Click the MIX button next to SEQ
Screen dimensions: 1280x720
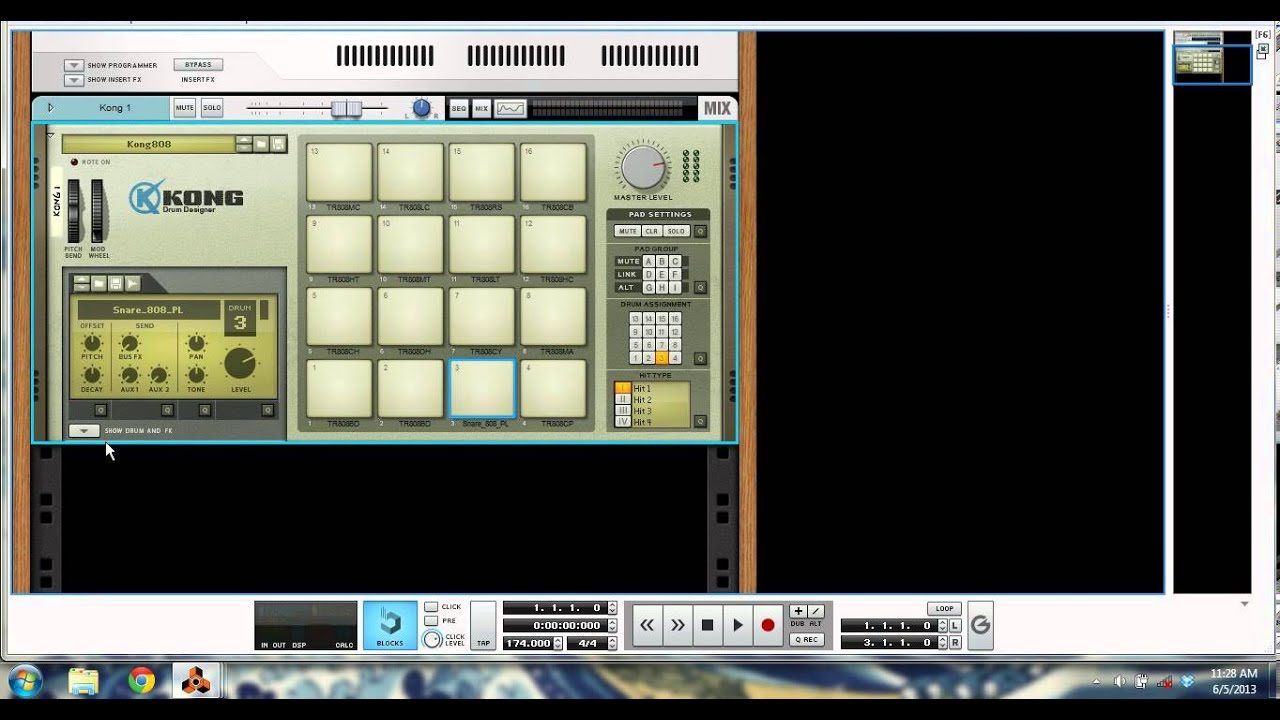pos(481,108)
